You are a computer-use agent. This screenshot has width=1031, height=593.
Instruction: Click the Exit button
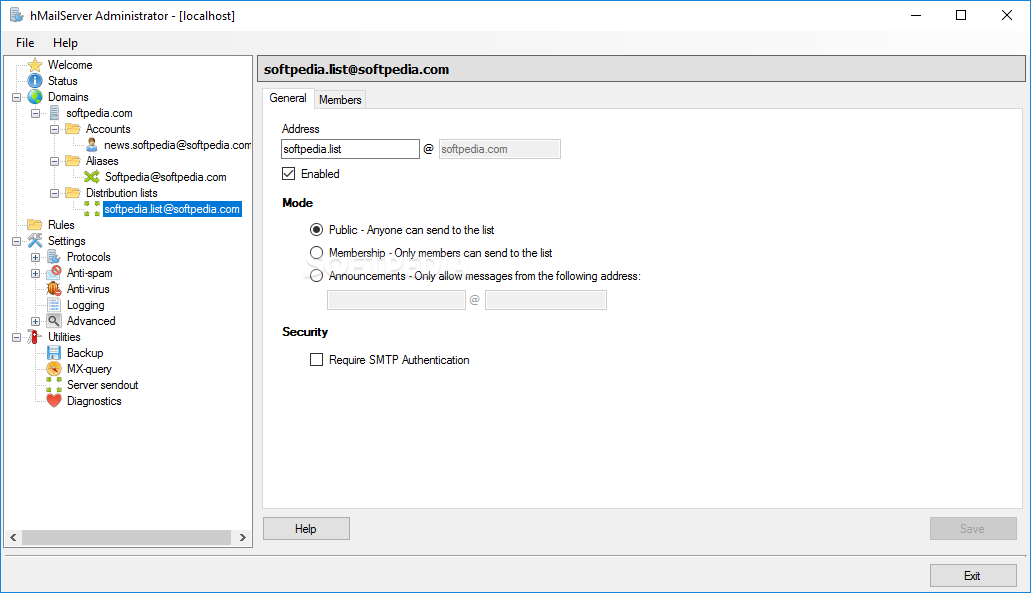[x=972, y=576]
